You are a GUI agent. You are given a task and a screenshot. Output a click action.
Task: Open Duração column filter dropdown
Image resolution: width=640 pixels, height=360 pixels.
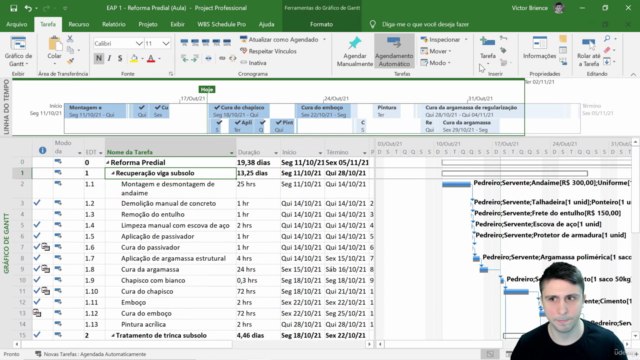pos(276,153)
